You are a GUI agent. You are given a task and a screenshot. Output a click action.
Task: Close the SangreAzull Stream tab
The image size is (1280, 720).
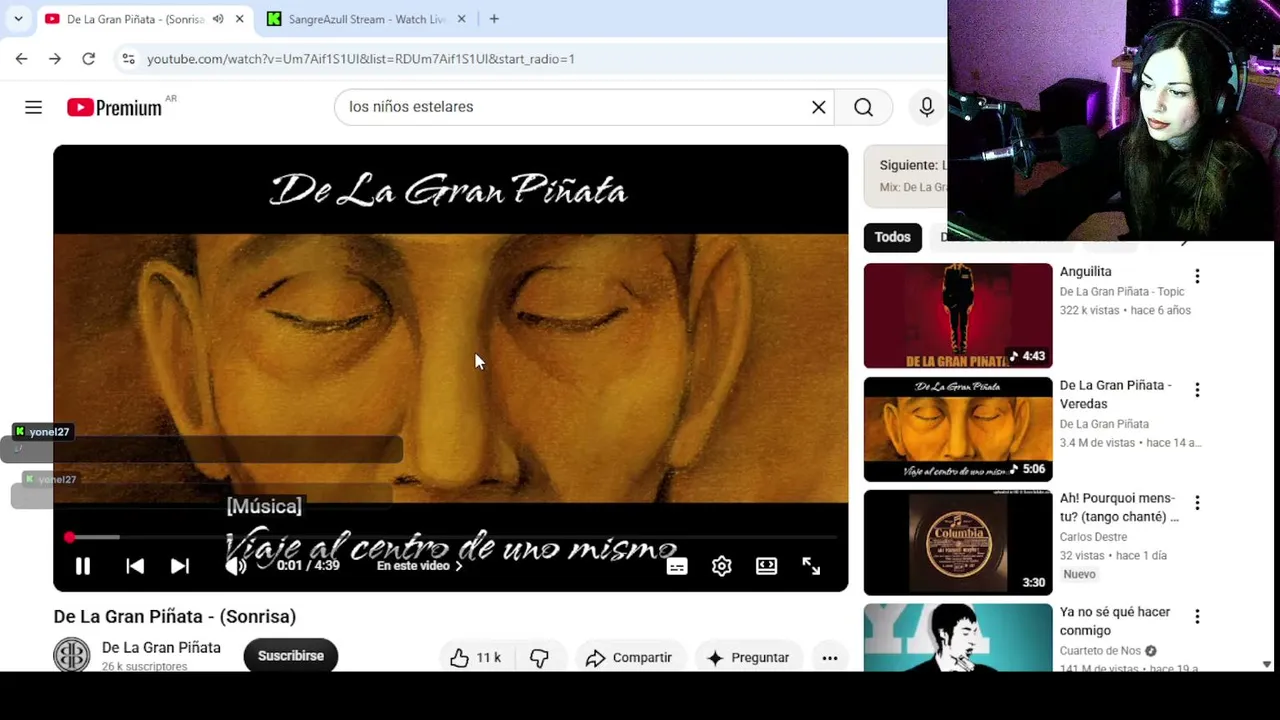click(461, 19)
